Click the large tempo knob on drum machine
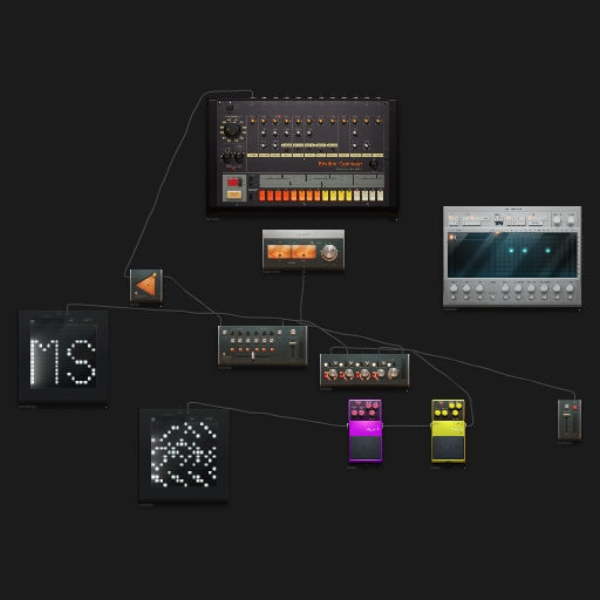The width and height of the screenshot is (600, 600). click(232, 130)
